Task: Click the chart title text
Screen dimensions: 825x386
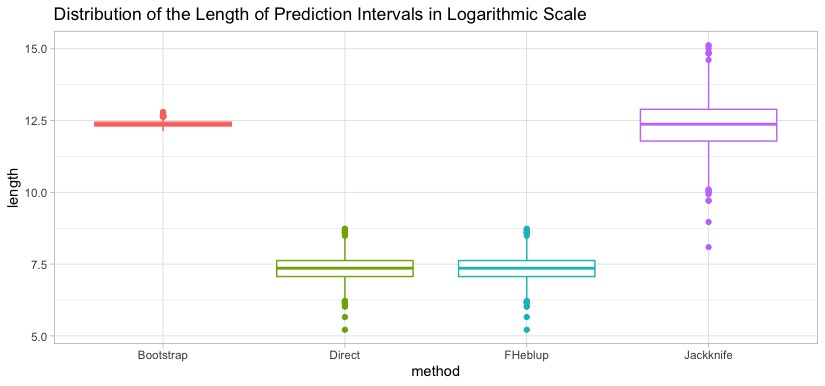Action: pyautogui.click(x=320, y=14)
